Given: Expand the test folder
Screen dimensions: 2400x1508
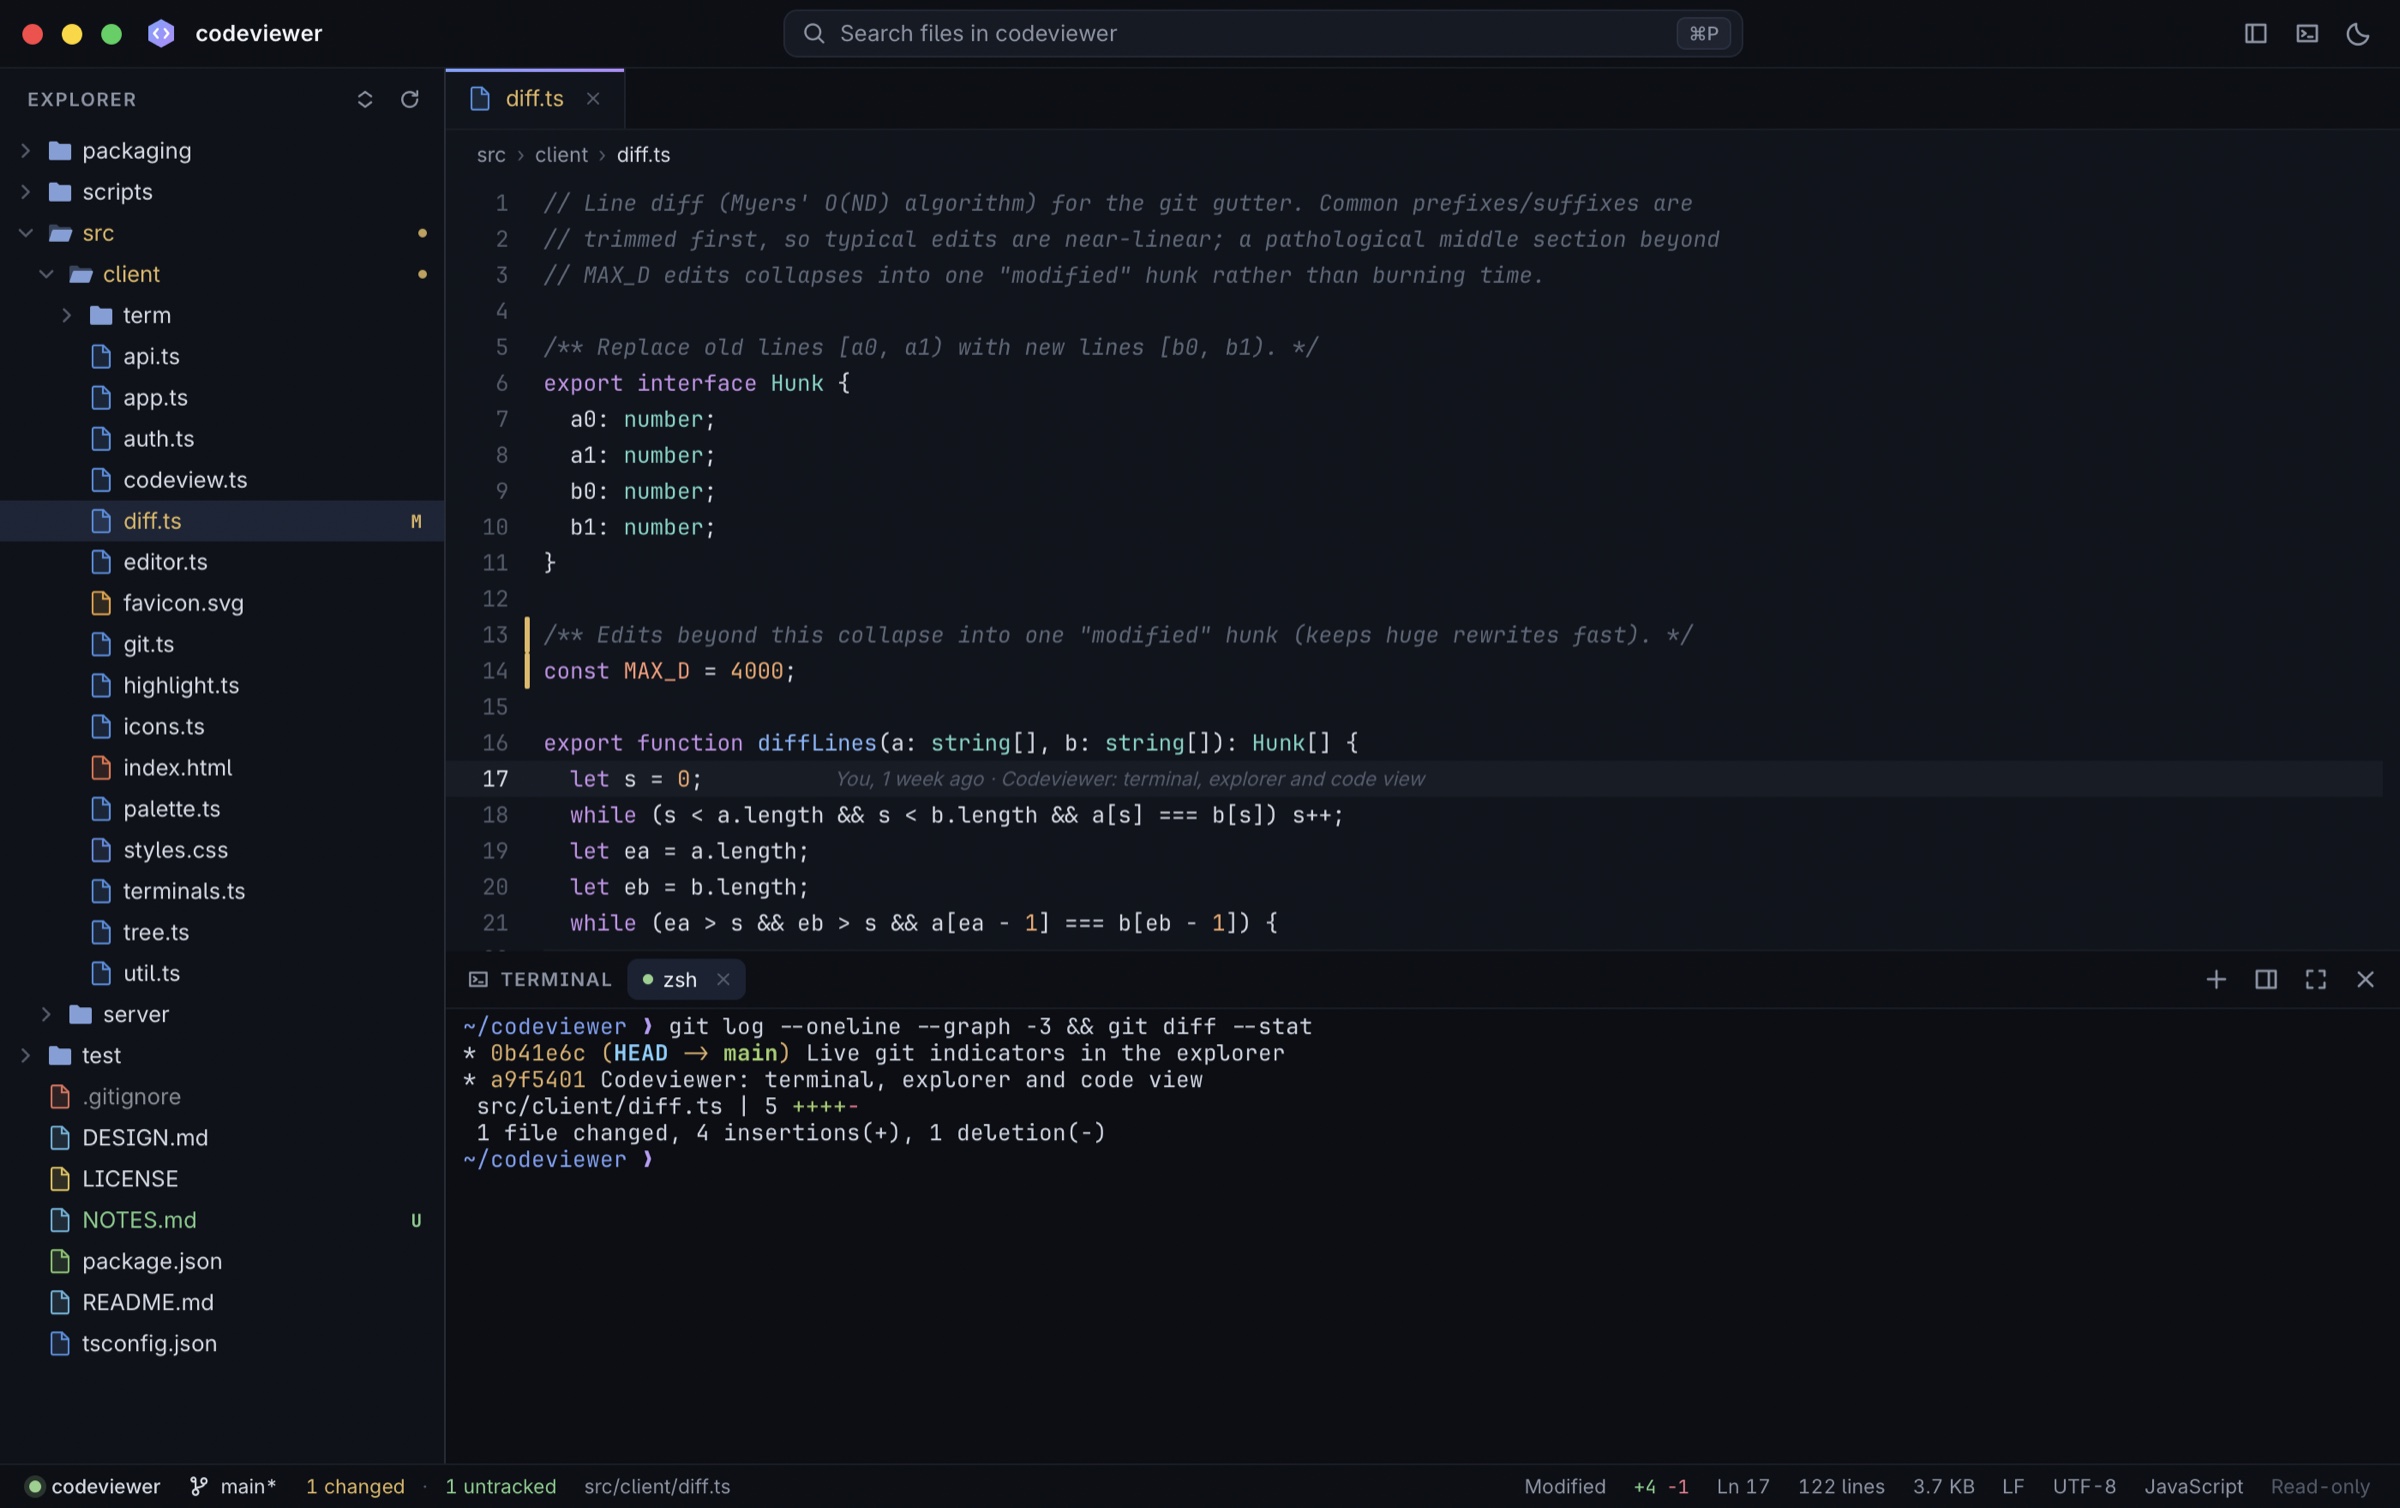Looking at the screenshot, I should 222,1055.
